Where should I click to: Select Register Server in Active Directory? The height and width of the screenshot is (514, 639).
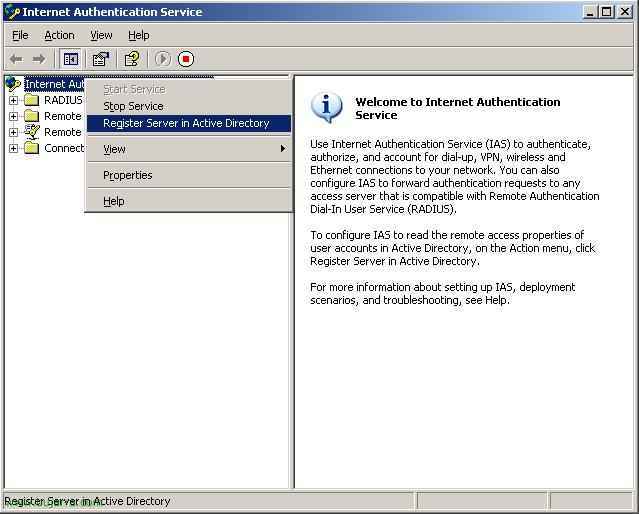(189, 124)
